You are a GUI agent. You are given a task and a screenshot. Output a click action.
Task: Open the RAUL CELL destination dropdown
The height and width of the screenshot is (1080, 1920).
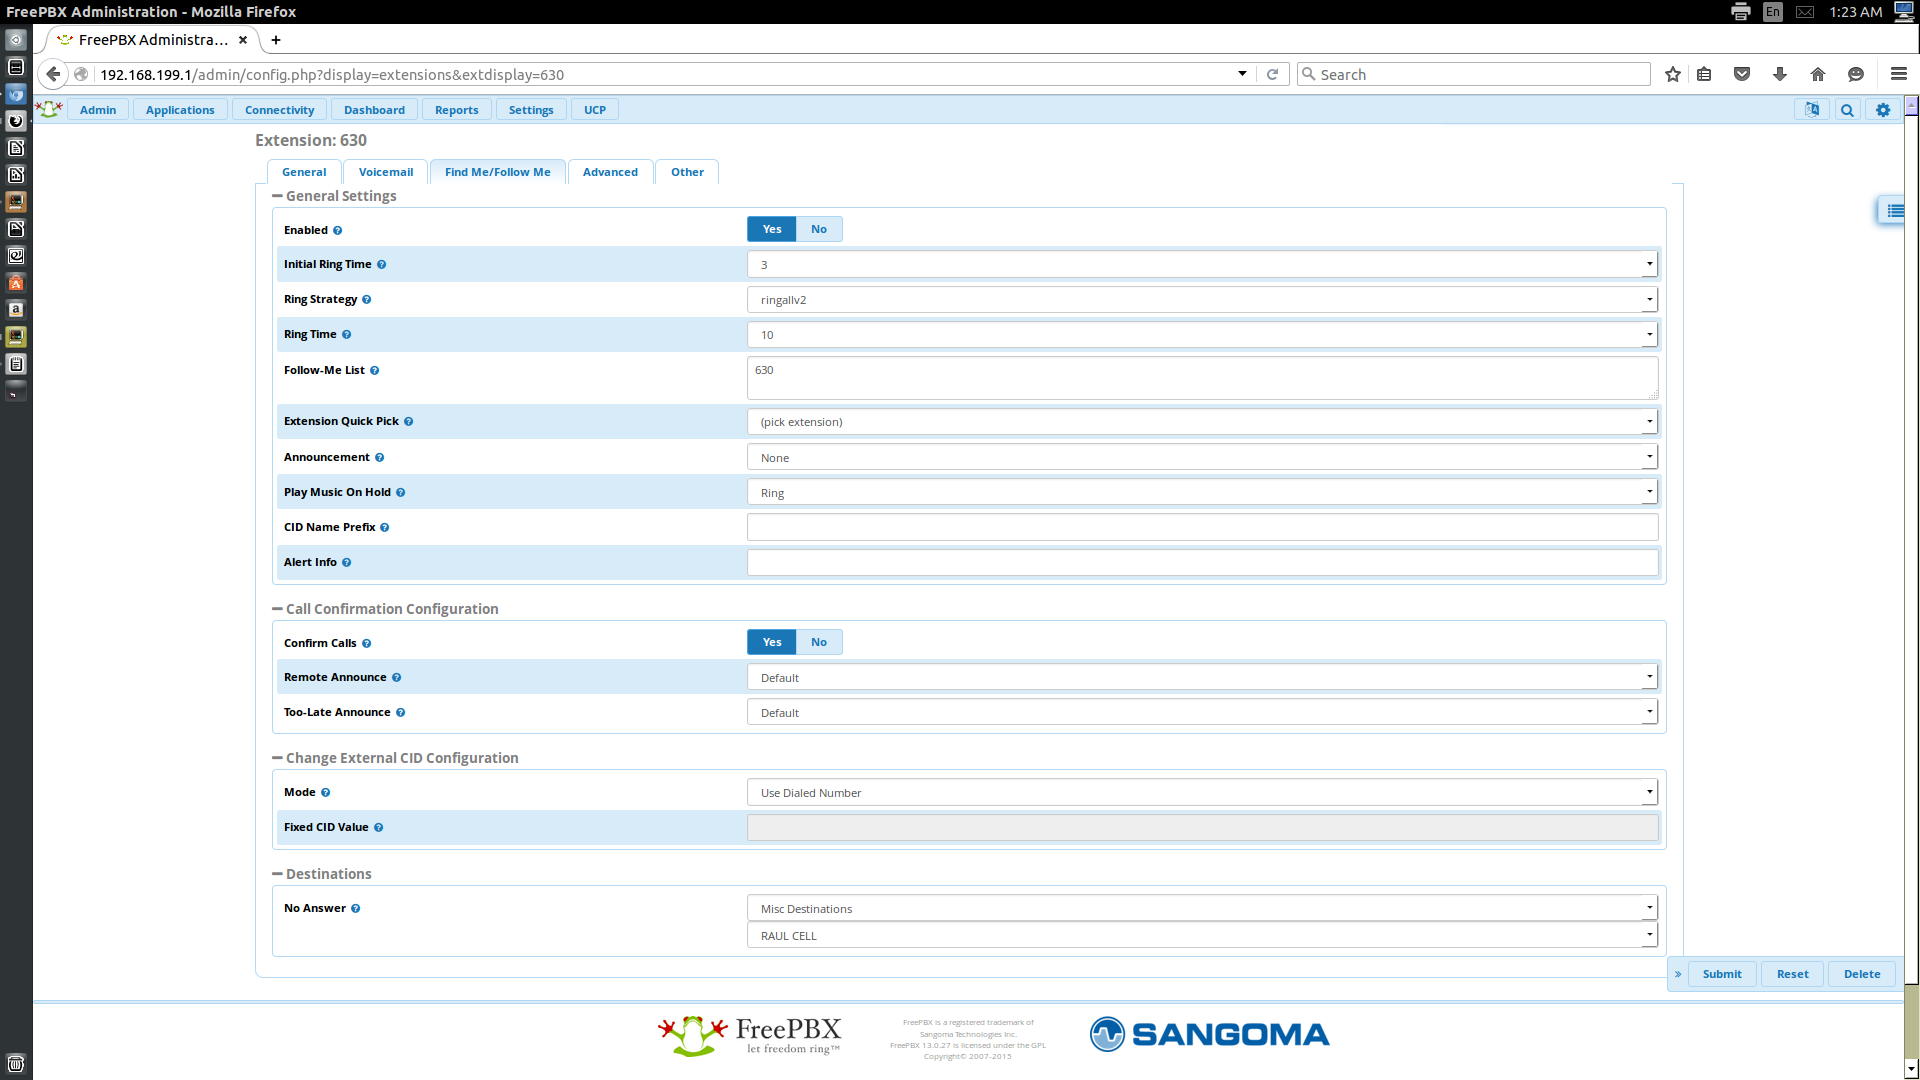click(1202, 936)
